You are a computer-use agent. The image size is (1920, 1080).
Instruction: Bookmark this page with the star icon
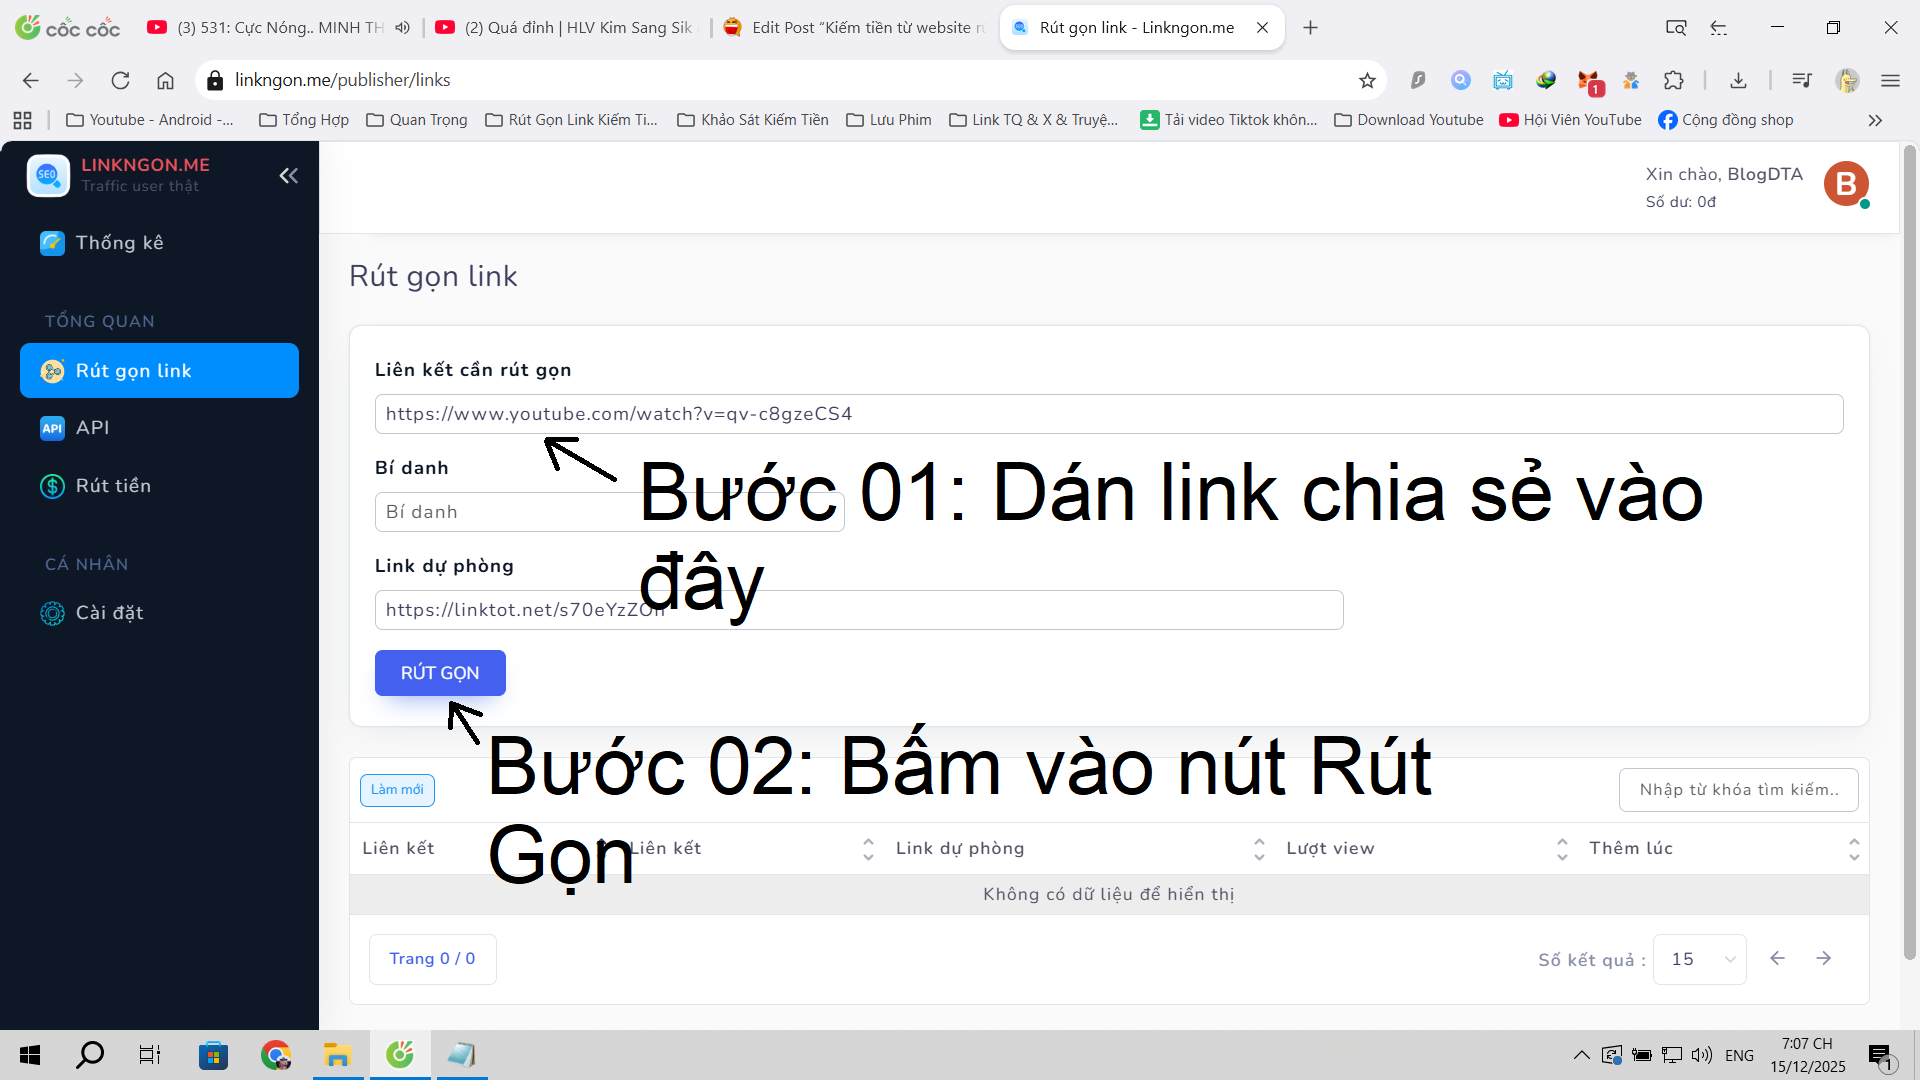(1367, 80)
